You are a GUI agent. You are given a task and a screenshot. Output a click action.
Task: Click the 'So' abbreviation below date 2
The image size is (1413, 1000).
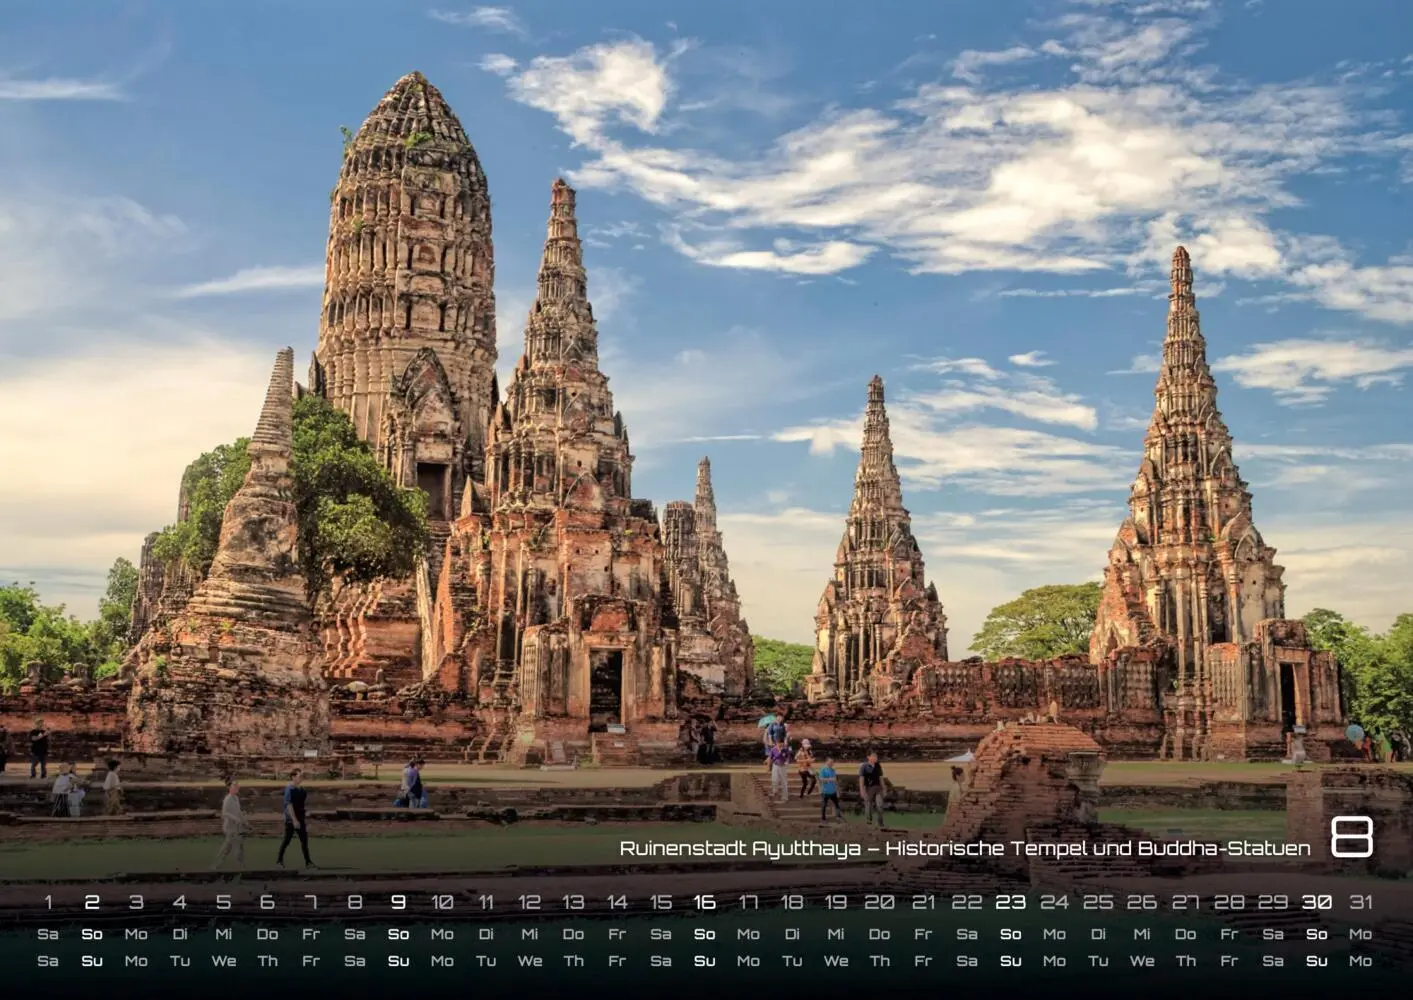[91, 932]
